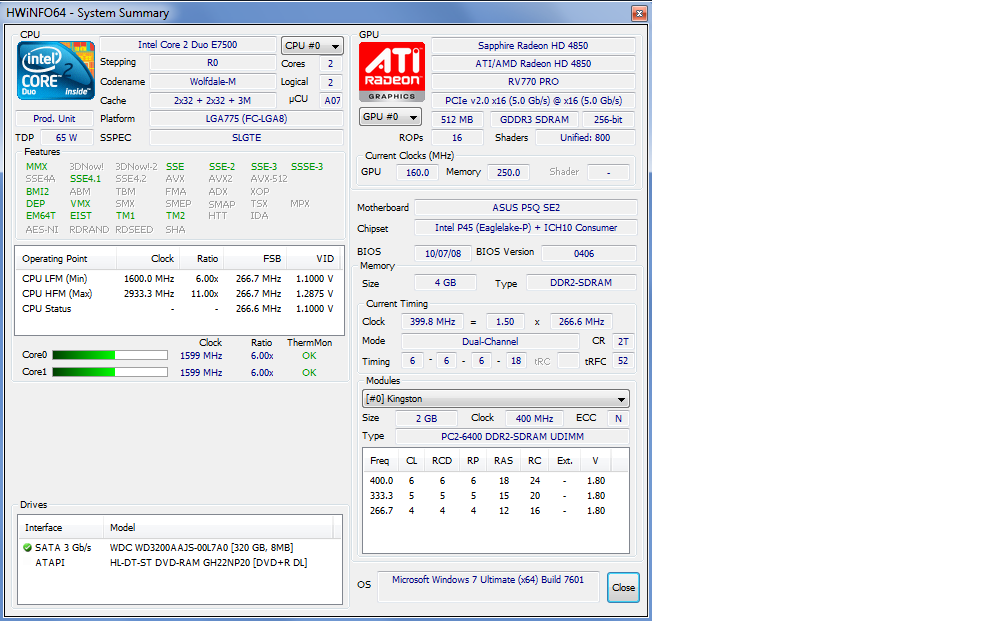Click the RV770 PRO GPU codename field
Screen dimensions: 1008x630
(533, 82)
